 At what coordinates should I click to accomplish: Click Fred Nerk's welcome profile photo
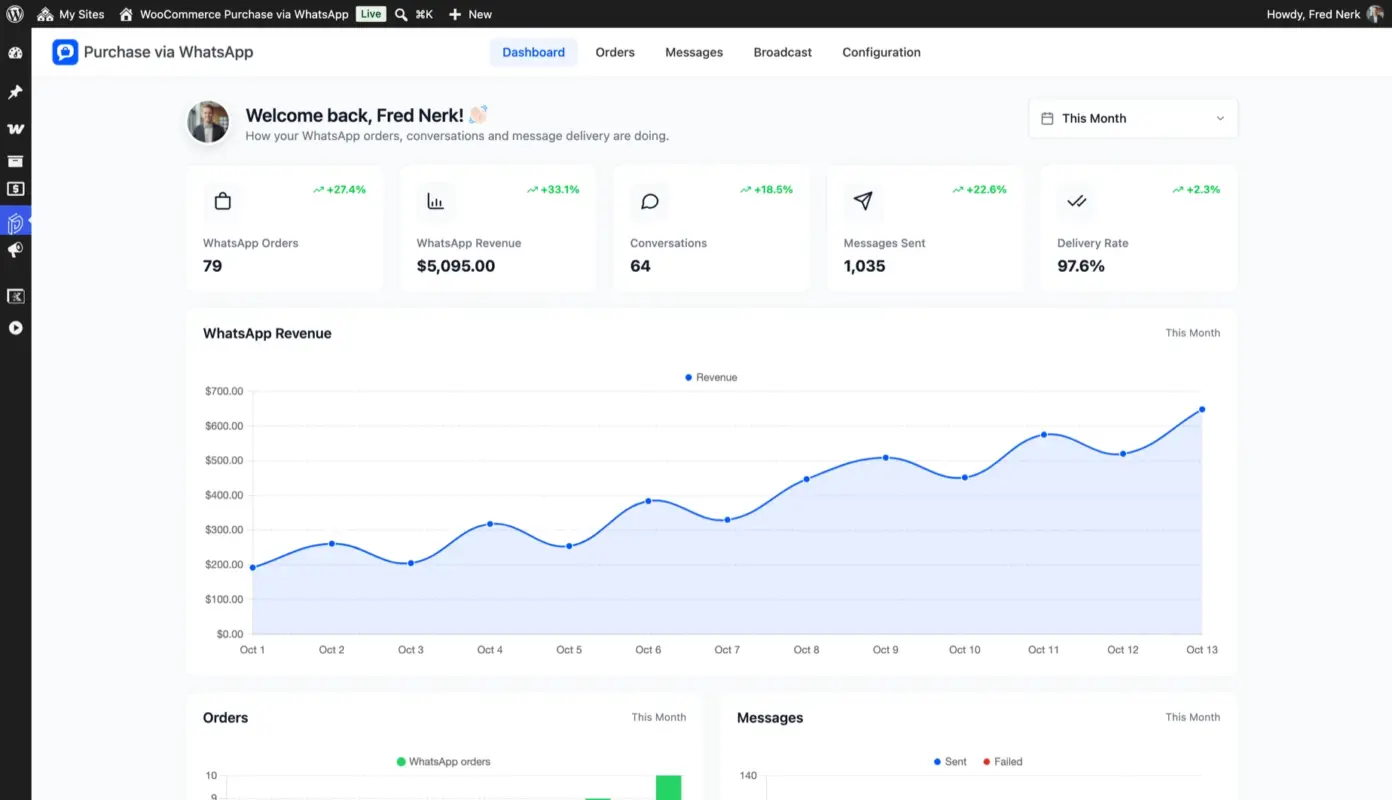tap(208, 121)
